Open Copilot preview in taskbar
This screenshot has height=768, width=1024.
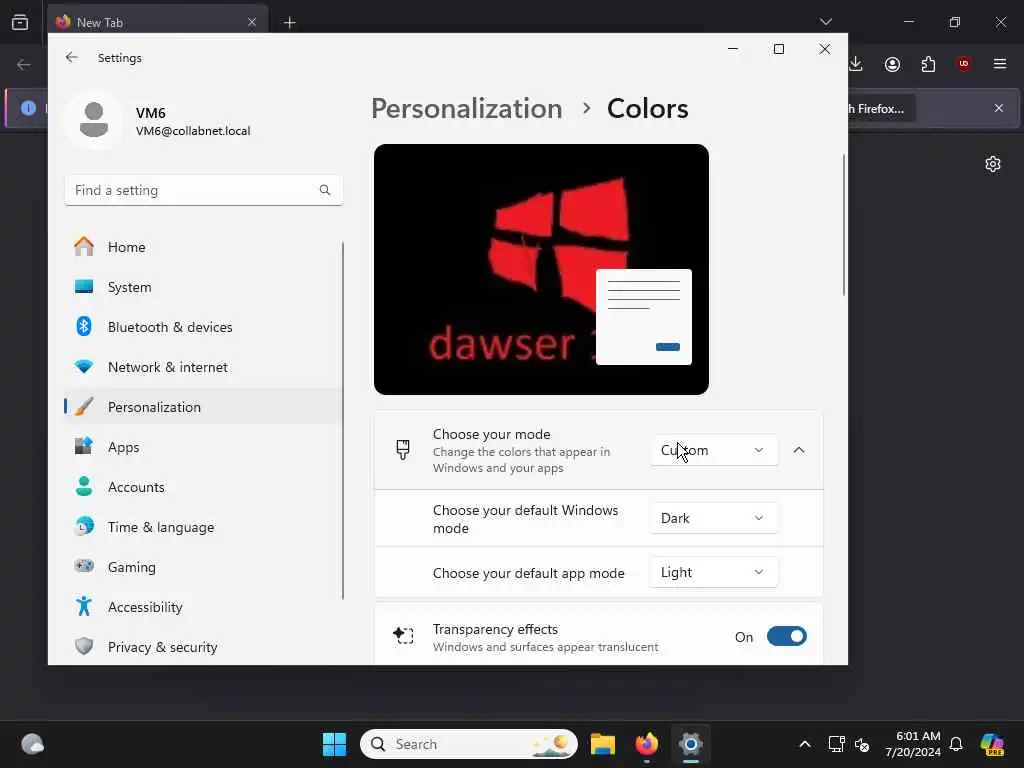click(x=992, y=744)
